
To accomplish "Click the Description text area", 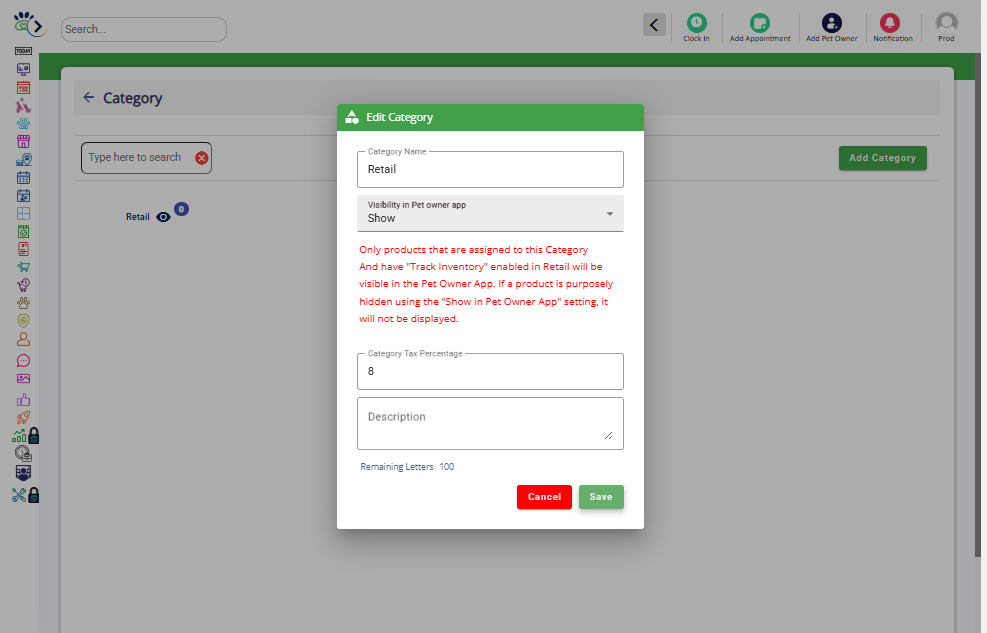I will 490,423.
